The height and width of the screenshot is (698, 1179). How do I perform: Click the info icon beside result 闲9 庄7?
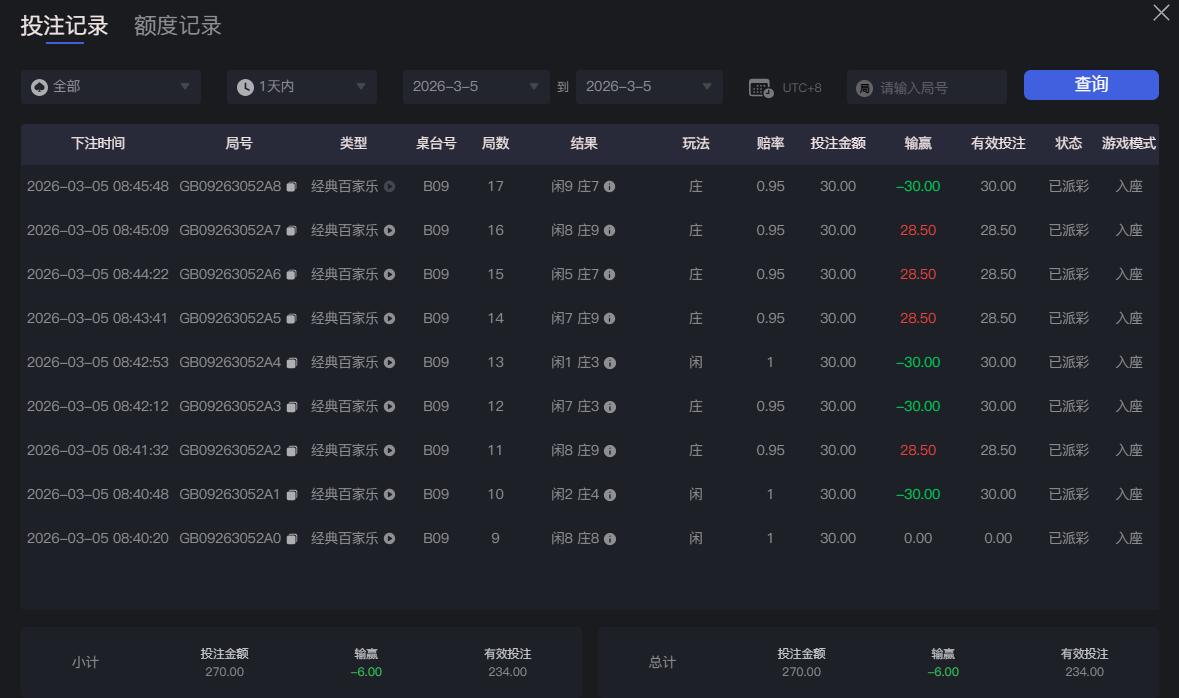[x=611, y=186]
